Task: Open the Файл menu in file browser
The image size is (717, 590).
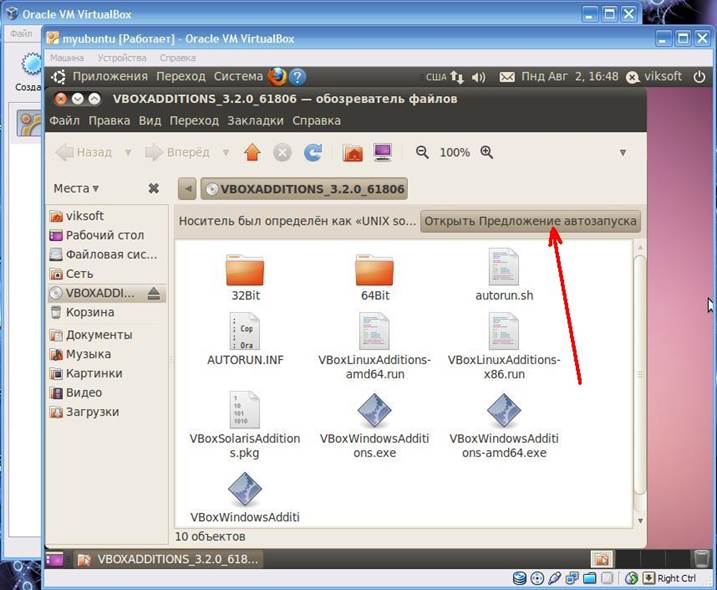Action: [64, 121]
